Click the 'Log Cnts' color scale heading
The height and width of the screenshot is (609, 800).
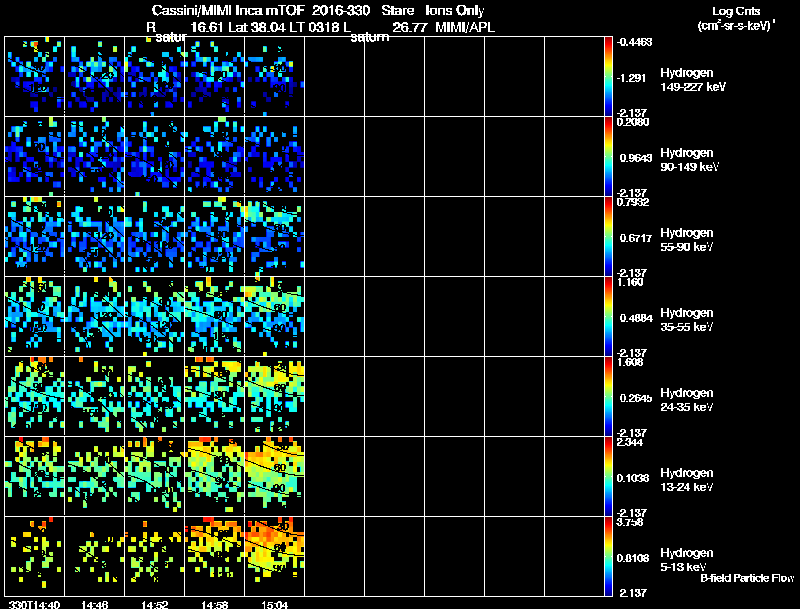[x=736, y=11]
